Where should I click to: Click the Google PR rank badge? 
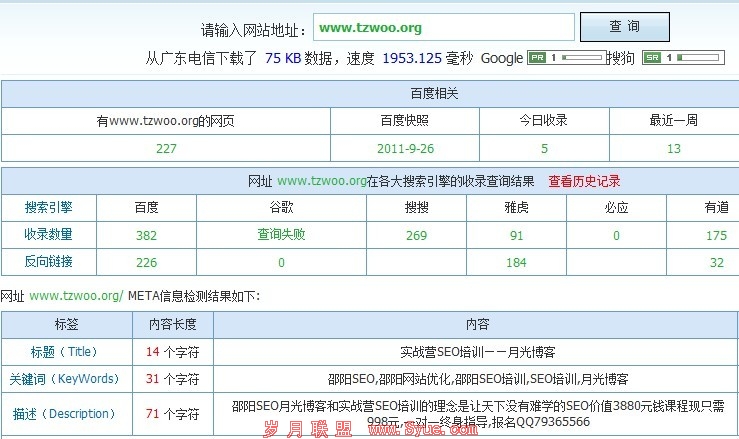click(566, 58)
